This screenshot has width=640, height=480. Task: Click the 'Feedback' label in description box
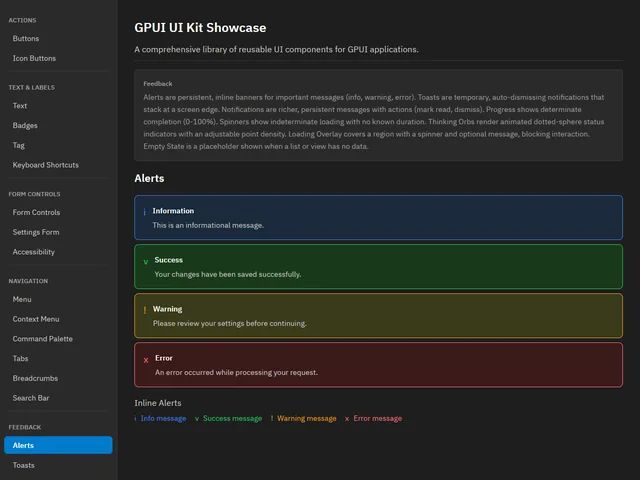coord(158,84)
